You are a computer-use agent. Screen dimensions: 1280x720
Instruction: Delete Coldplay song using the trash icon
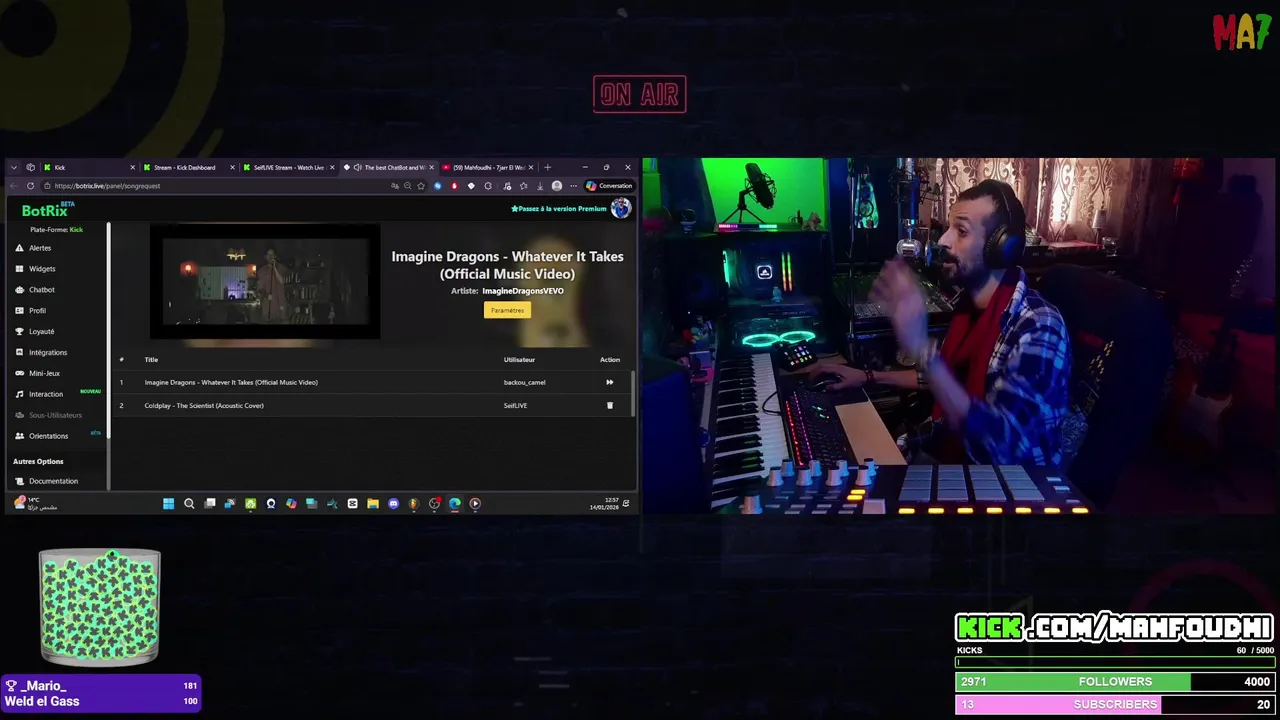tap(609, 405)
